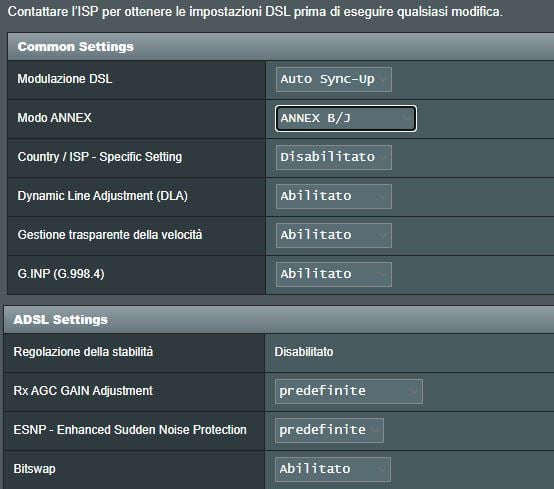Expand Country / ISP Specific Setting dropdown
The height and width of the screenshot is (489, 554).
pyautogui.click(x=334, y=157)
